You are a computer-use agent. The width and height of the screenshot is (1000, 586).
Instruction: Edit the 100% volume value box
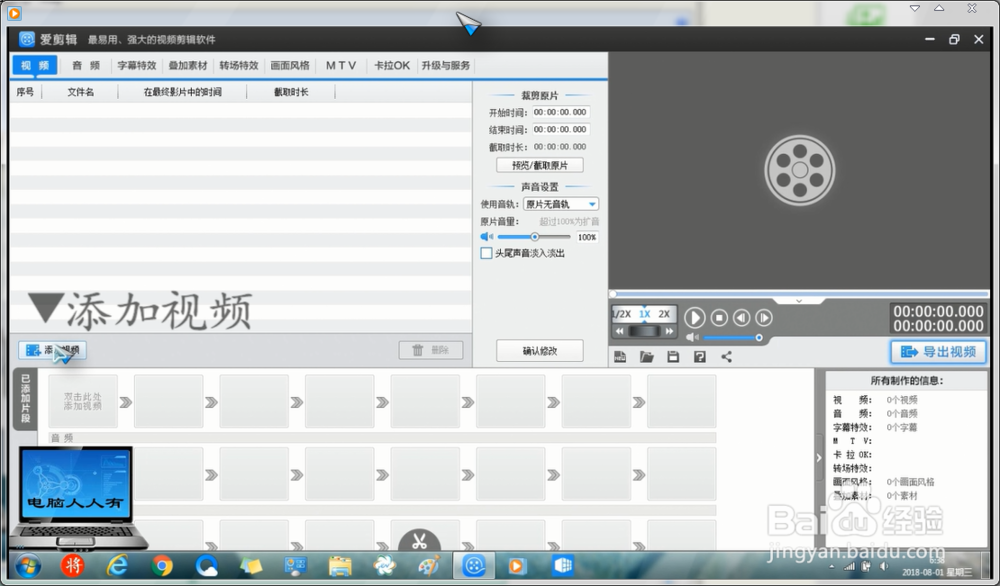coord(587,237)
